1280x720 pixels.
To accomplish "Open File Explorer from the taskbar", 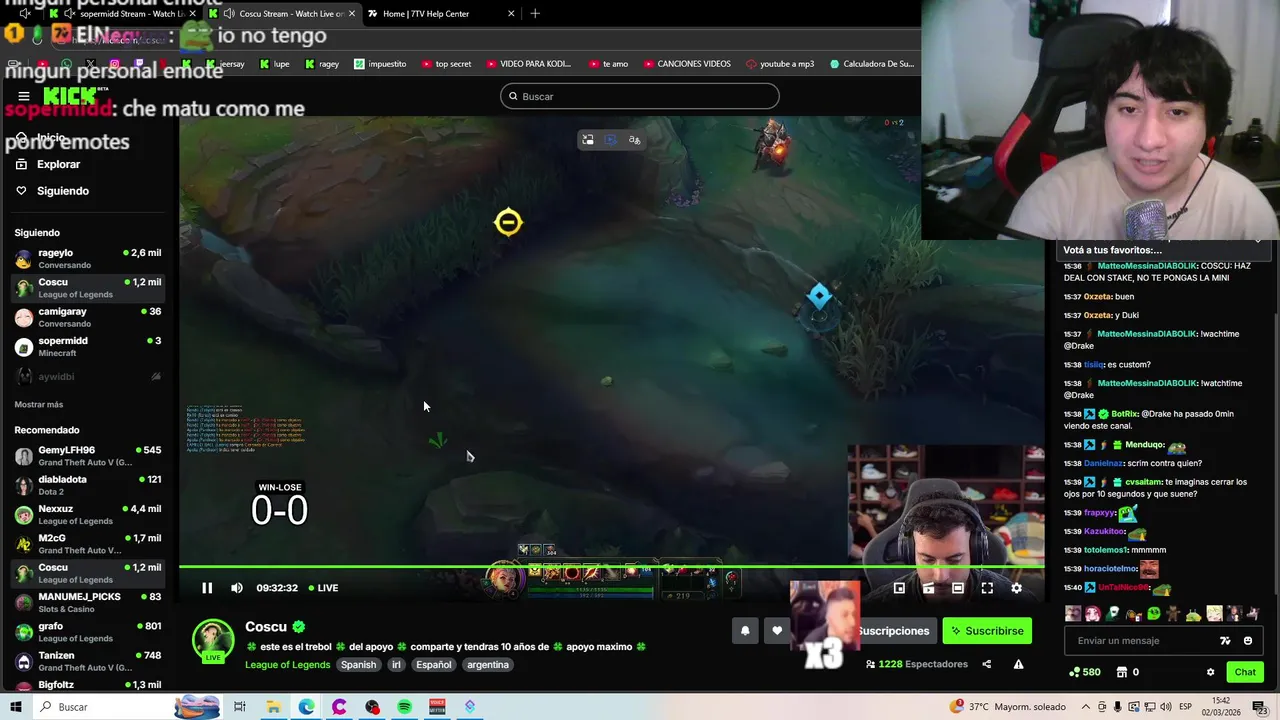I will click(x=273, y=707).
